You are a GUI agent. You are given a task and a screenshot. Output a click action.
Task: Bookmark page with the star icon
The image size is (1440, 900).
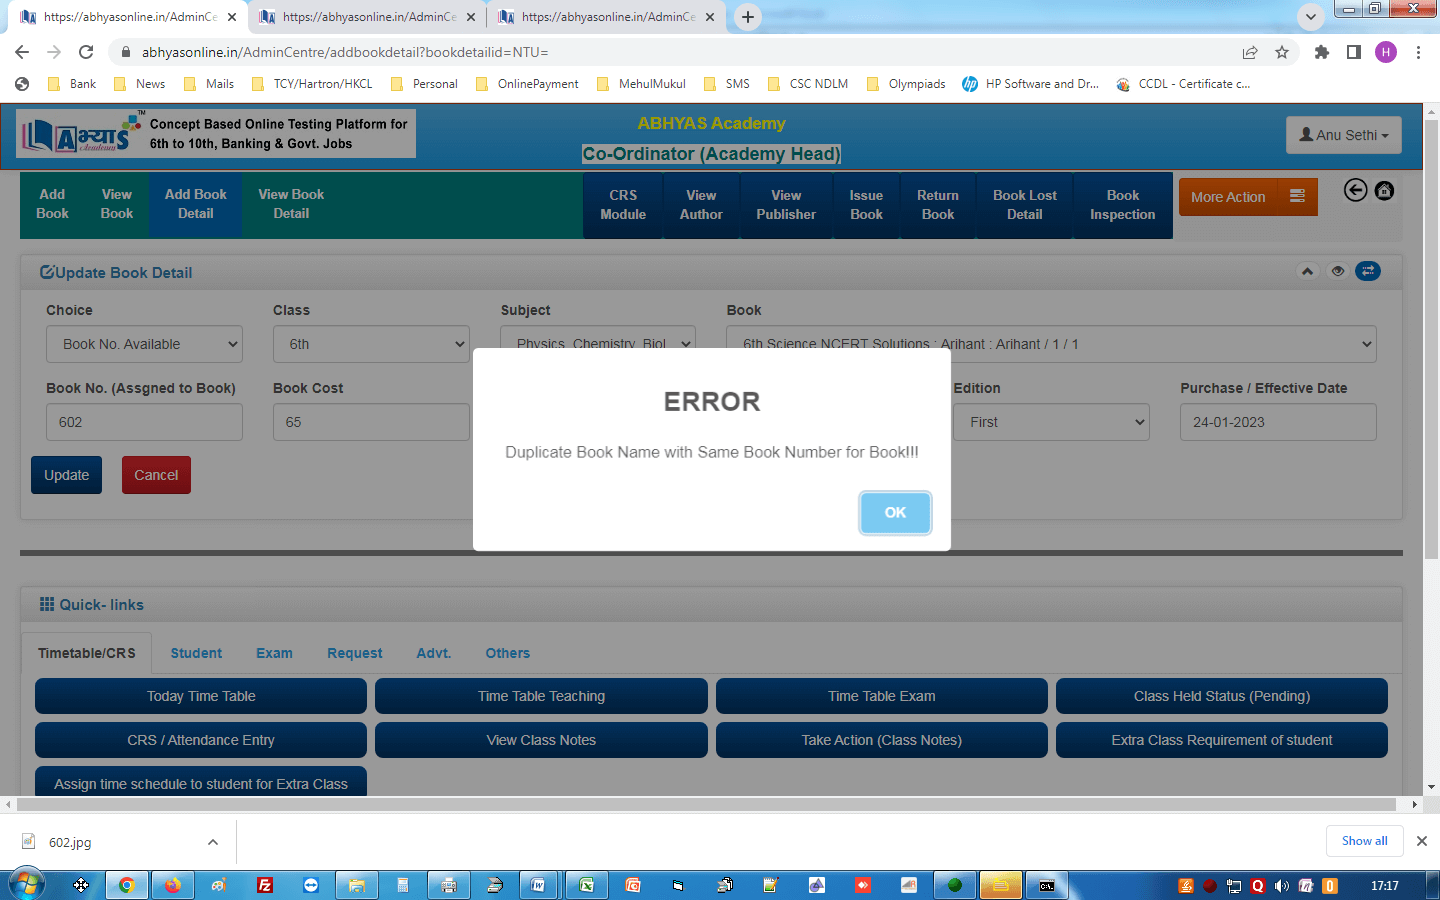pos(1282,52)
